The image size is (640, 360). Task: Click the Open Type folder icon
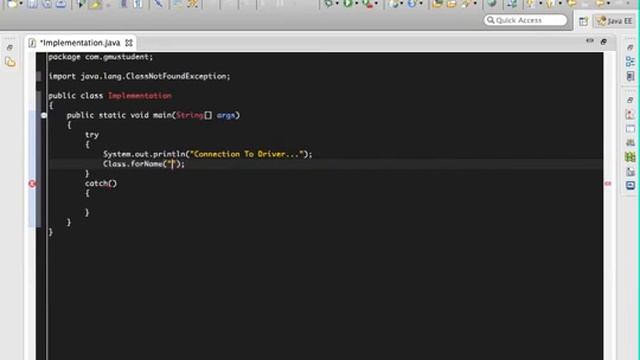(437, 4)
